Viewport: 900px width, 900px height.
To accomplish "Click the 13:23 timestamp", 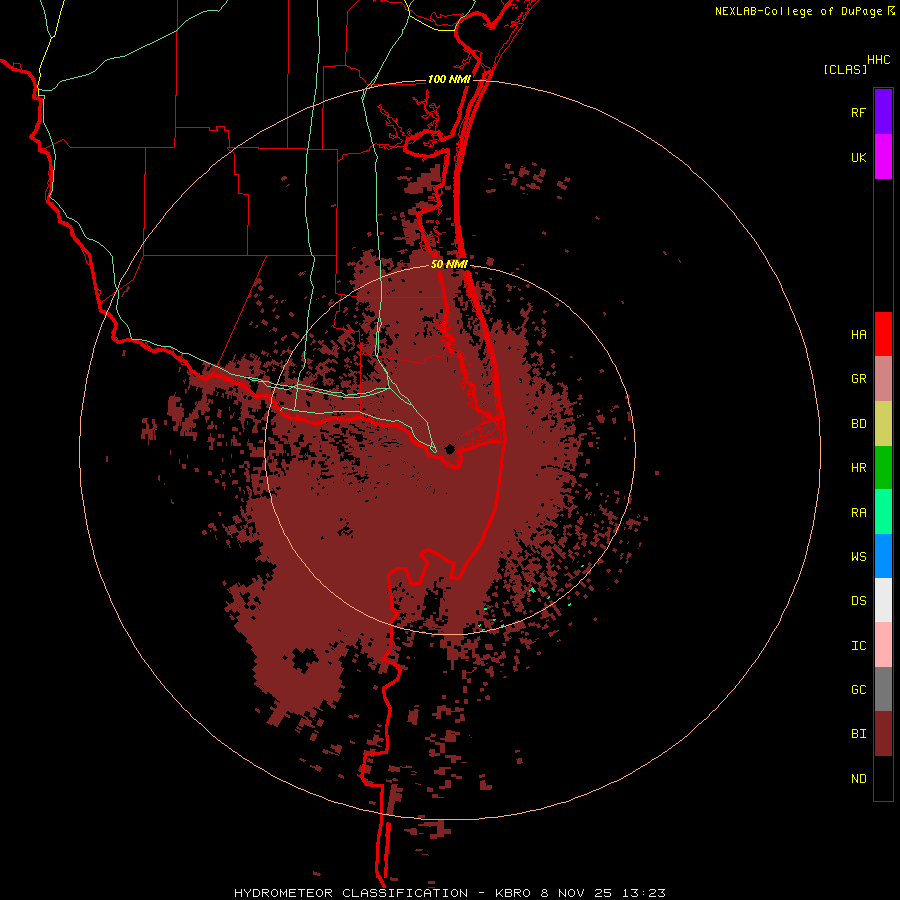I will 643,893.
